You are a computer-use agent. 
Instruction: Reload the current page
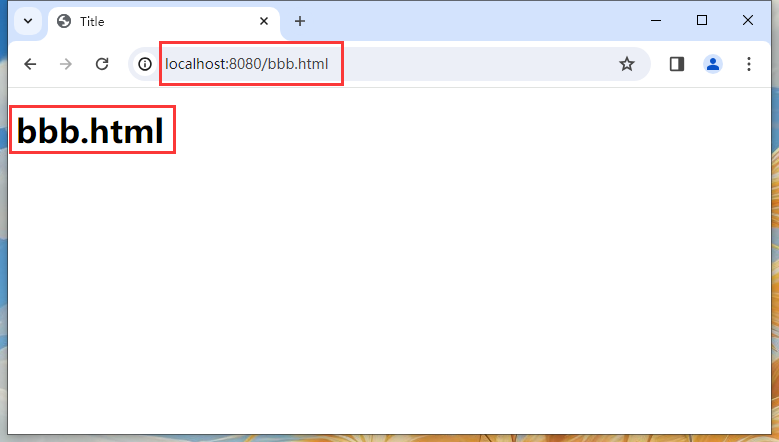coord(102,64)
